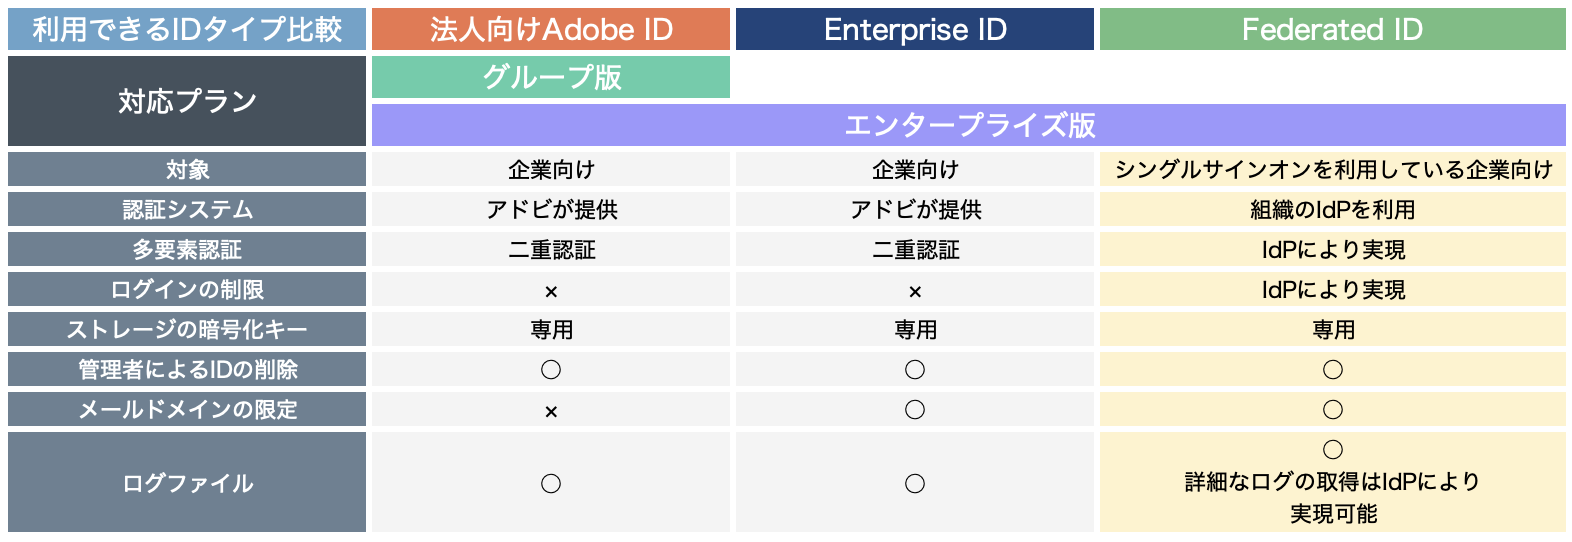Select the 法人向けAdobe ID column header
Screen dimensions: 1572x542
pos(551,30)
